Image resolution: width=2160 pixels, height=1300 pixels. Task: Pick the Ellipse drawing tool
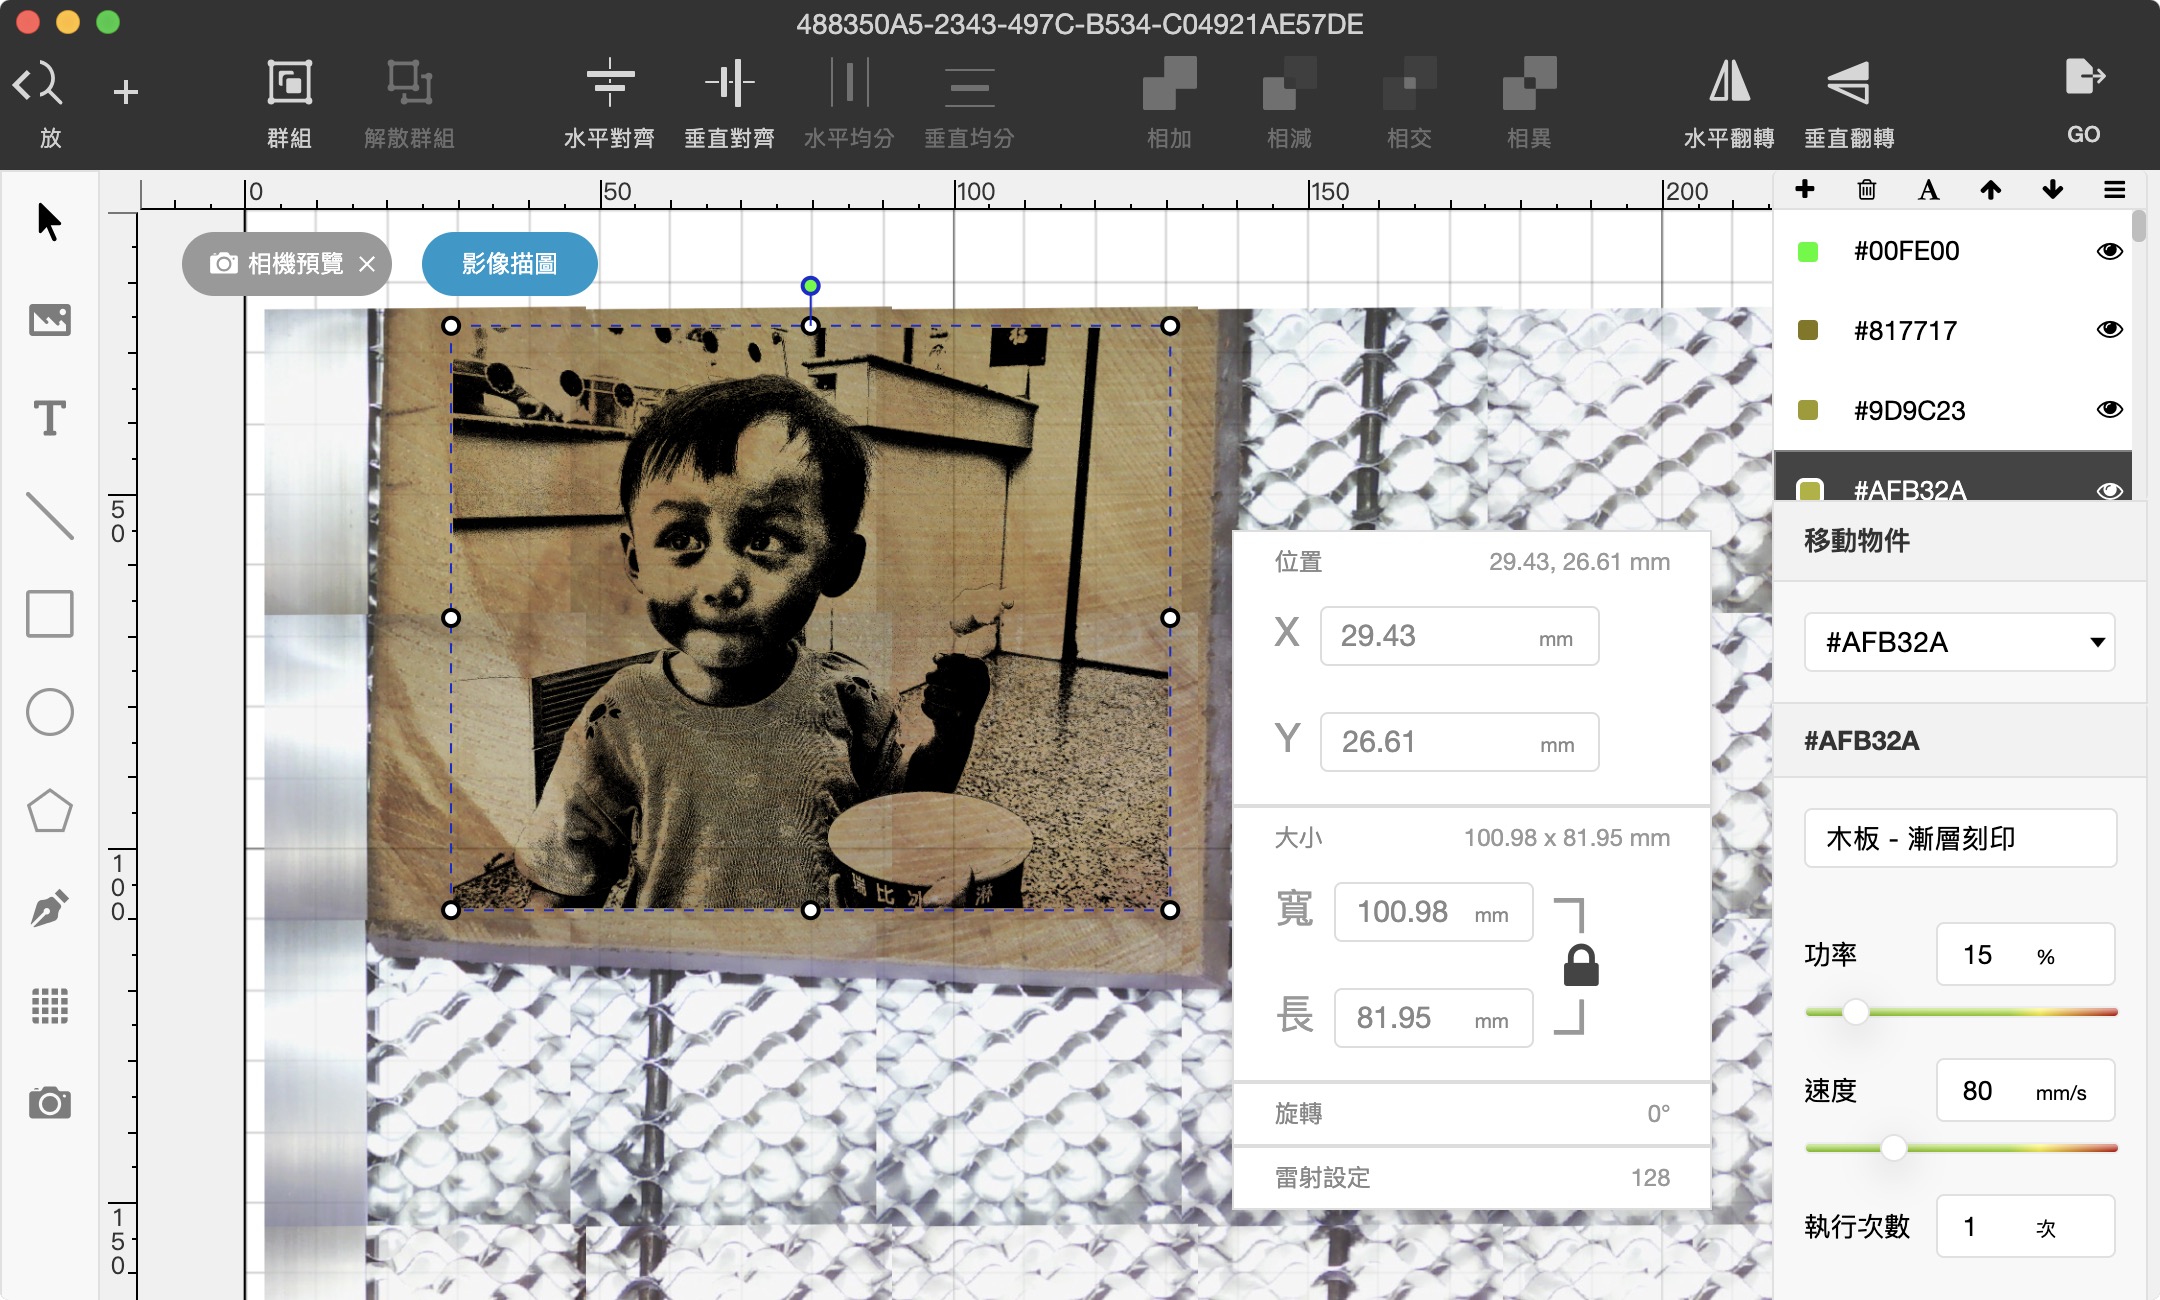pos(49,712)
